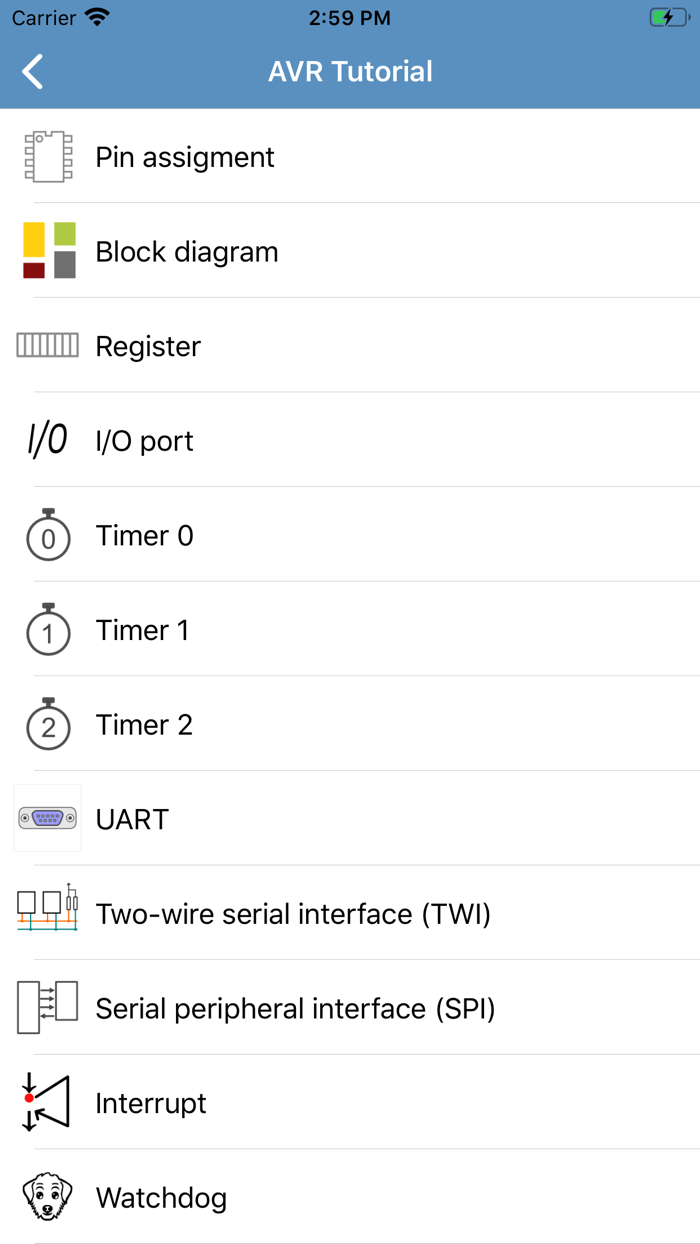Tap the SPI interface diagram icon
Screen dimensions: 700x1244
click(x=48, y=1007)
